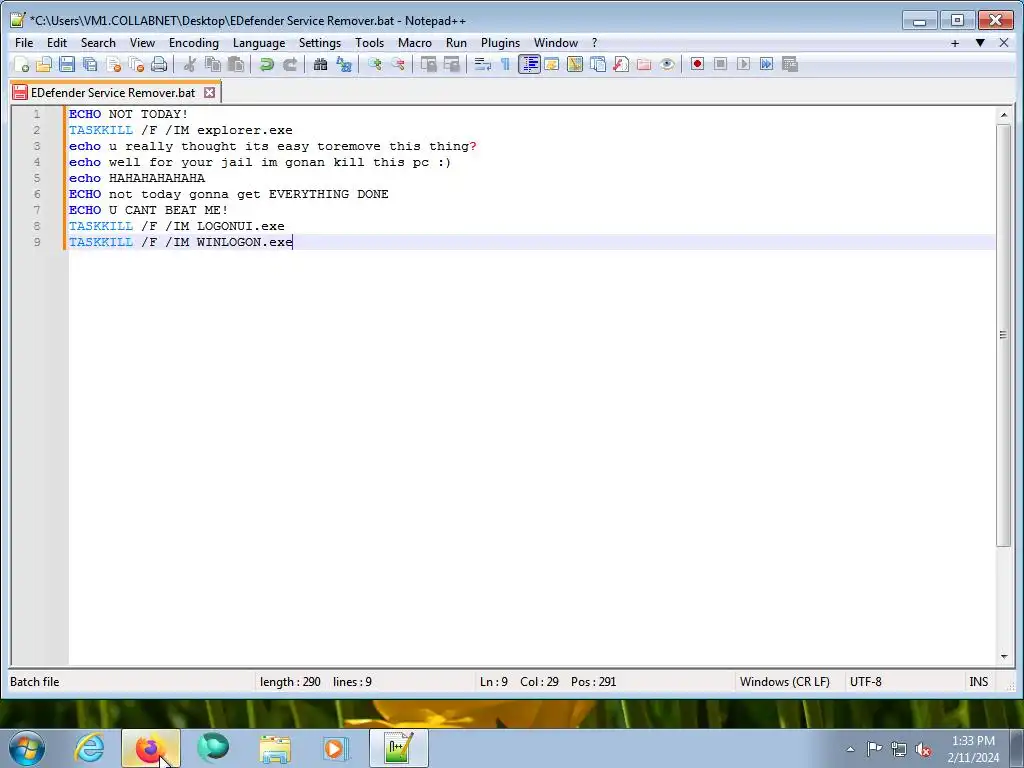Toggle Synchronize Vertical Scrolling icon

[428, 64]
